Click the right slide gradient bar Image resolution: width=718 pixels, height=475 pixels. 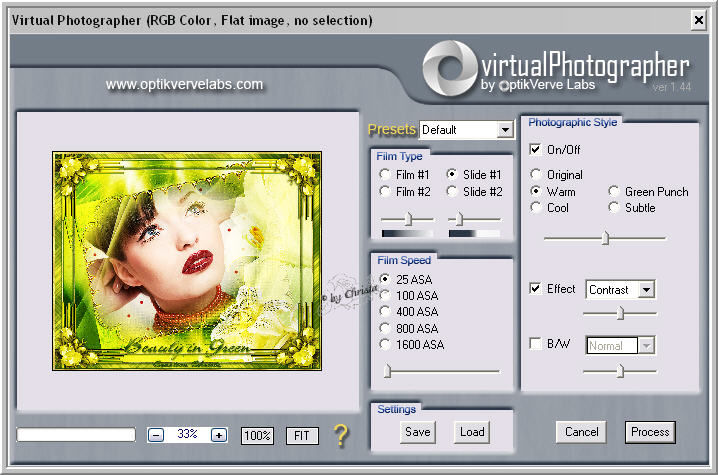point(474,234)
